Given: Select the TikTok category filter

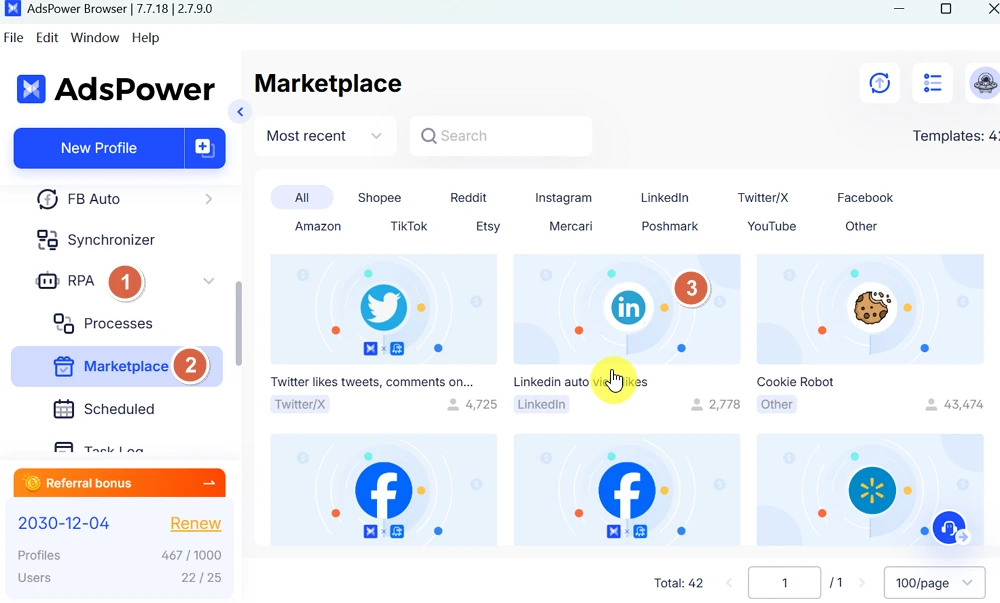Looking at the screenshot, I should pyautogui.click(x=408, y=226).
